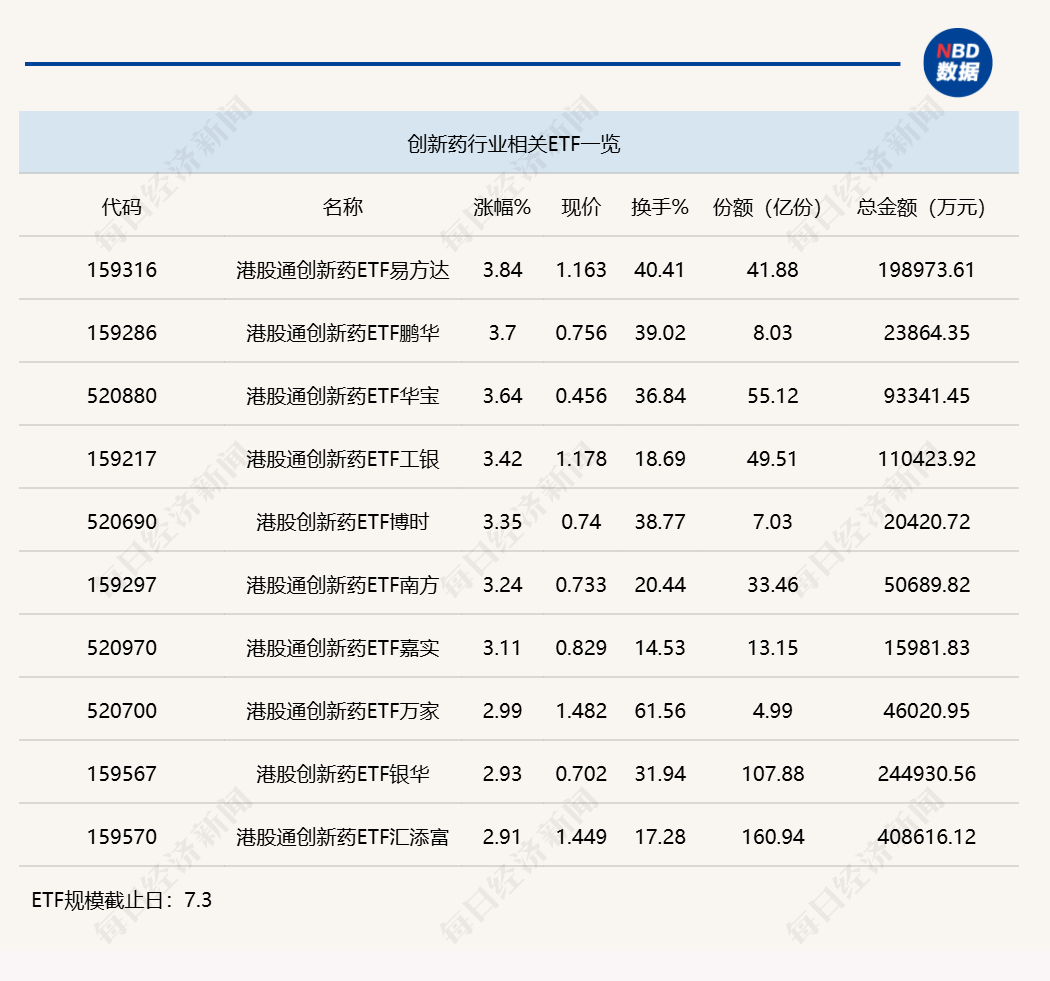Click turnover value 18.69 for 工银
This screenshot has width=1050, height=981.
[660, 459]
